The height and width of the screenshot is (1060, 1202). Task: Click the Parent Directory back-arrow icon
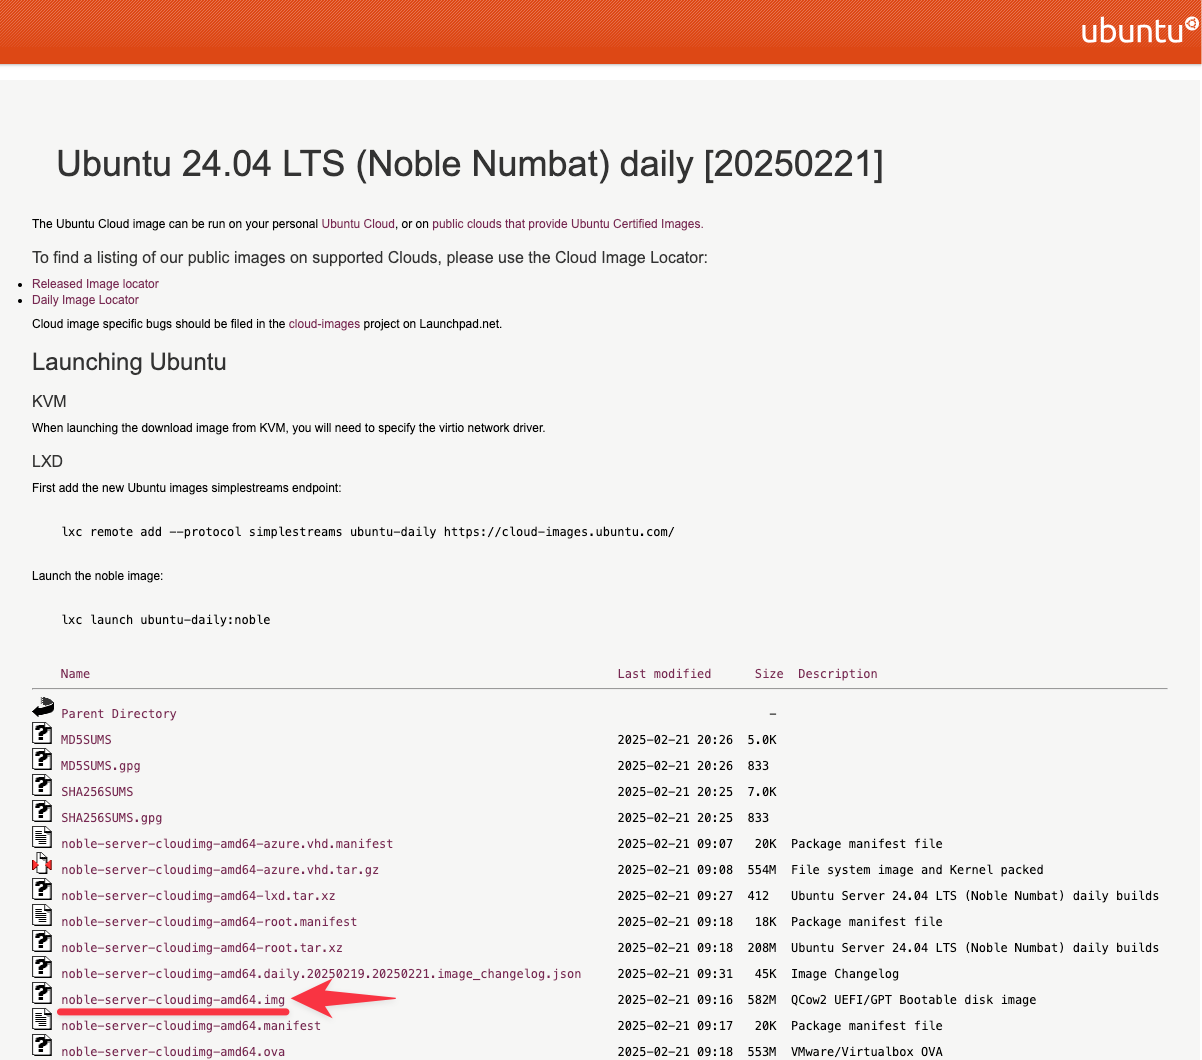pyautogui.click(x=42, y=707)
